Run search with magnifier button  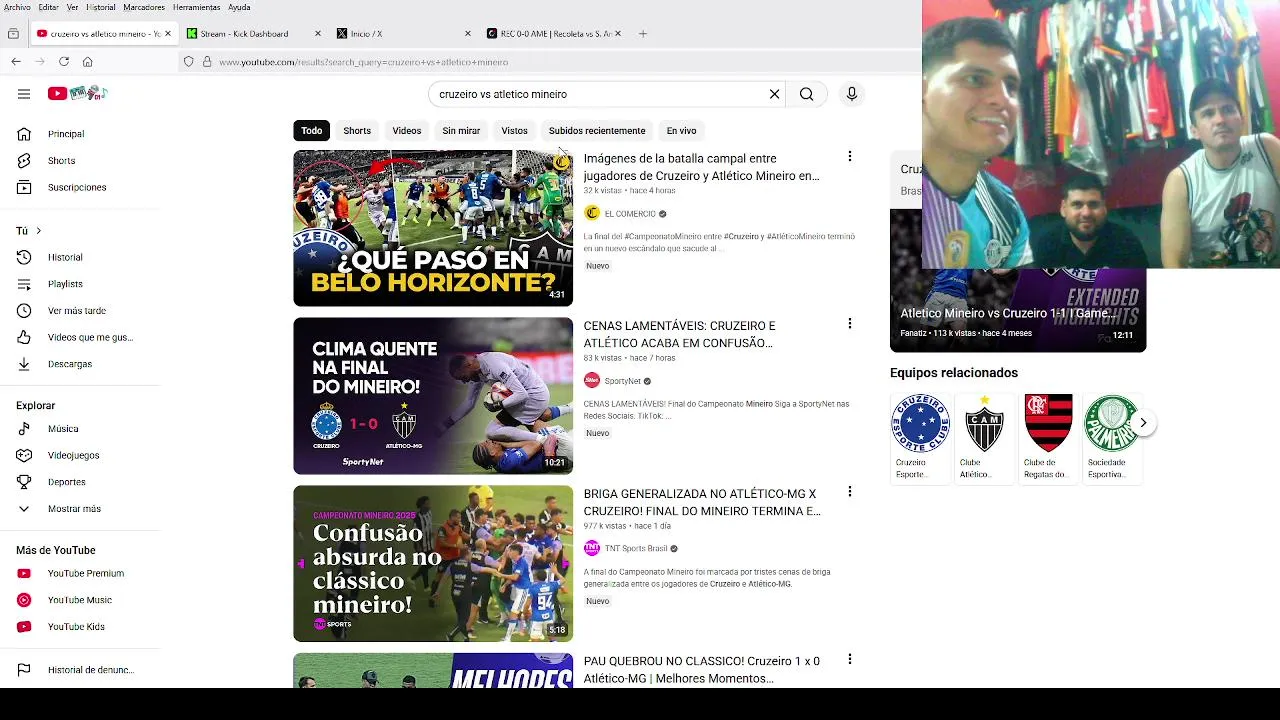pyautogui.click(x=807, y=94)
